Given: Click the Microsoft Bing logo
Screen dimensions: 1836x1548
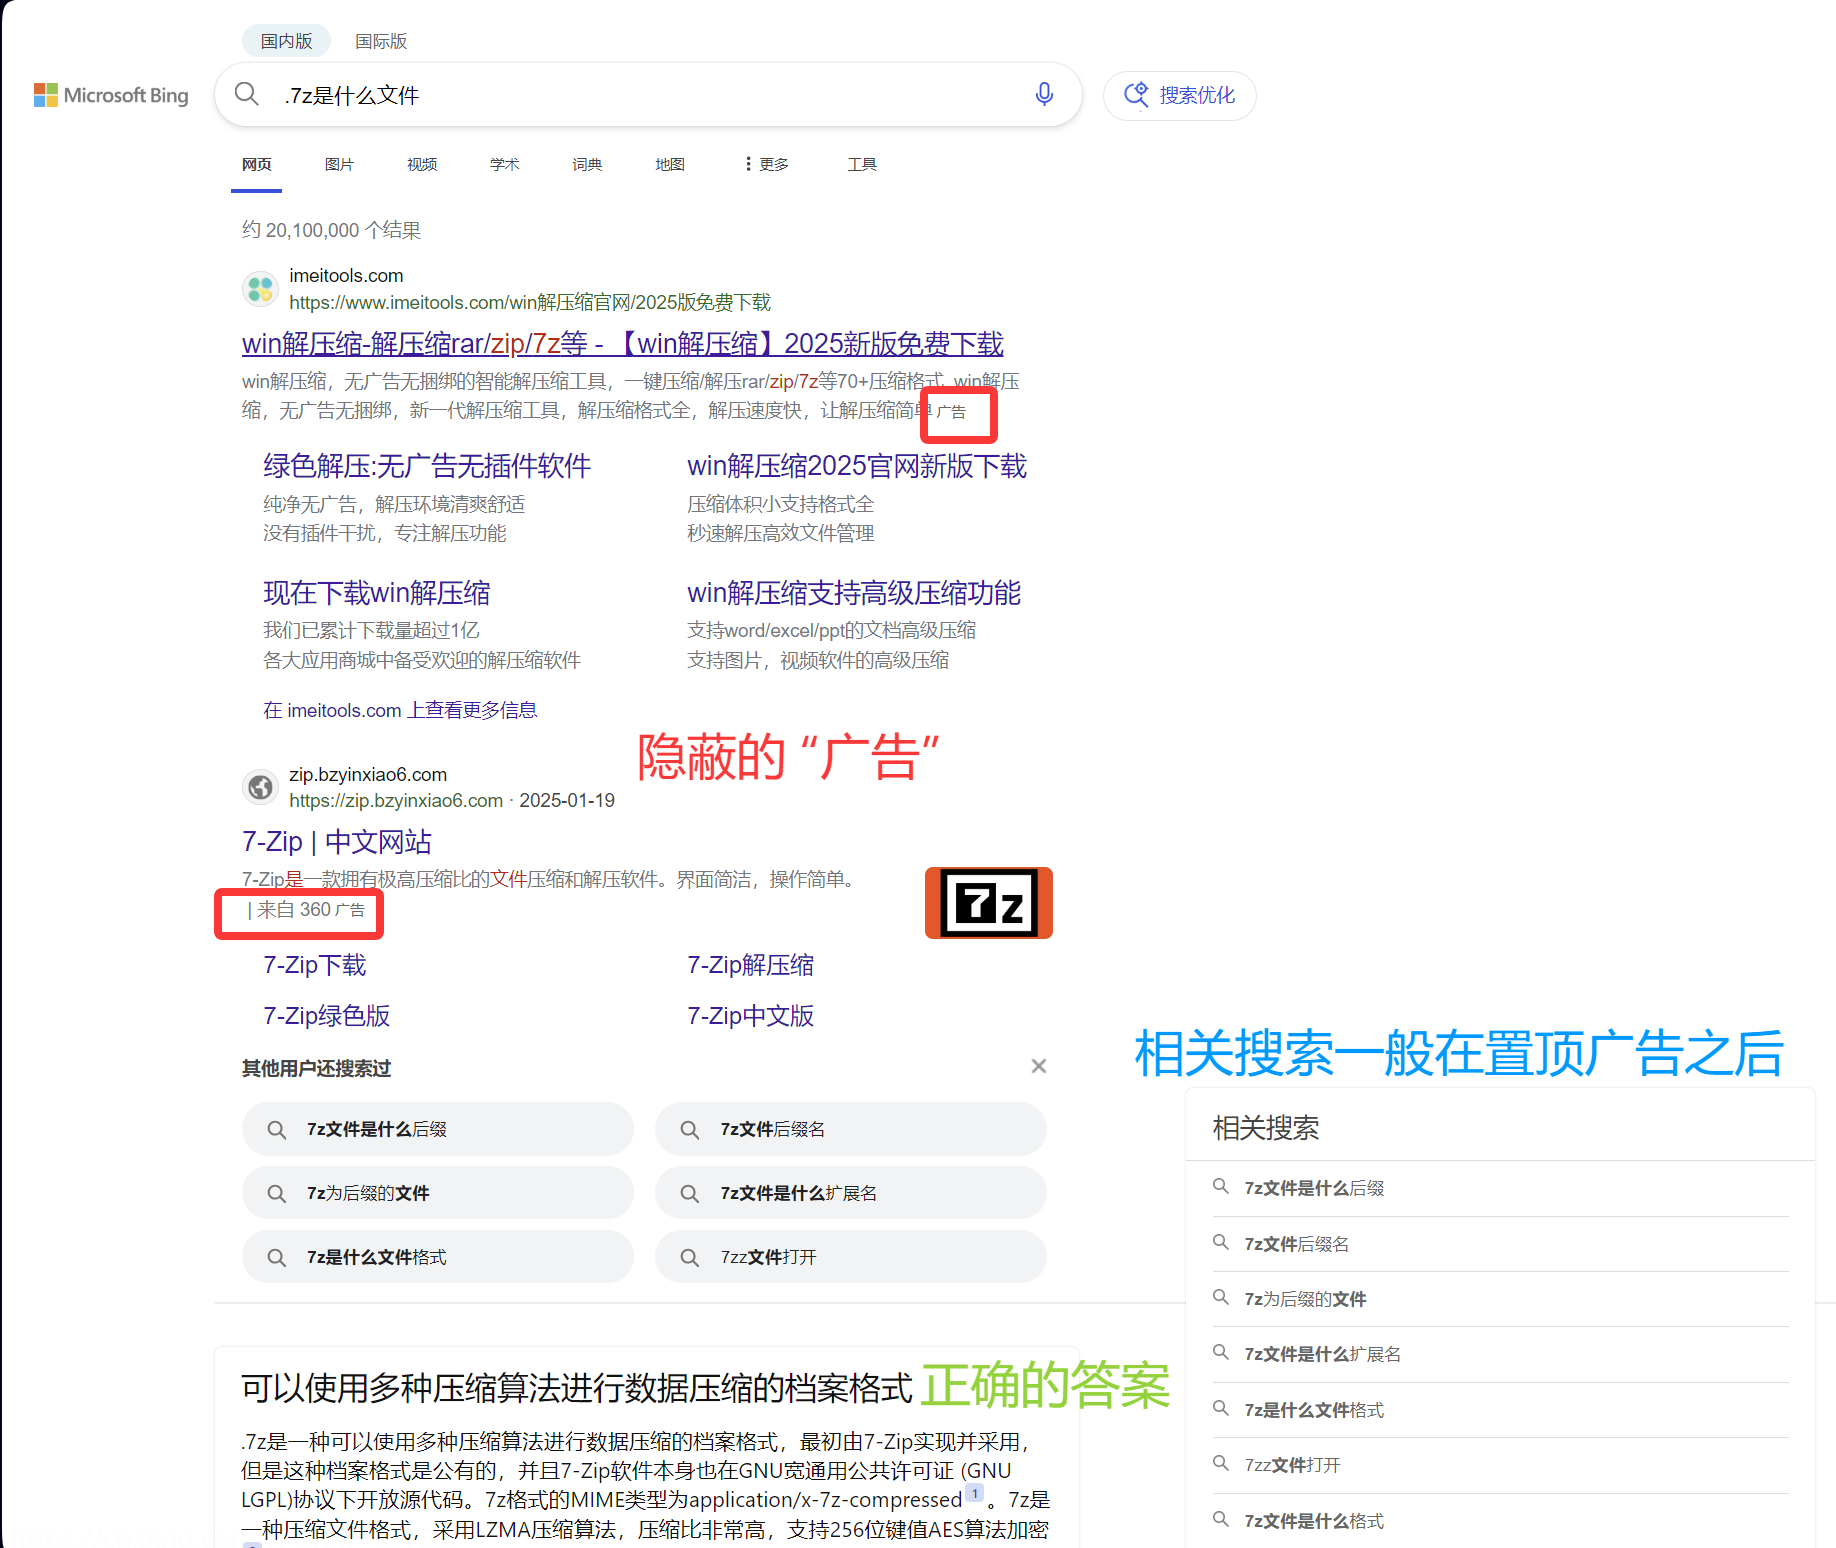Looking at the screenshot, I should point(111,95).
